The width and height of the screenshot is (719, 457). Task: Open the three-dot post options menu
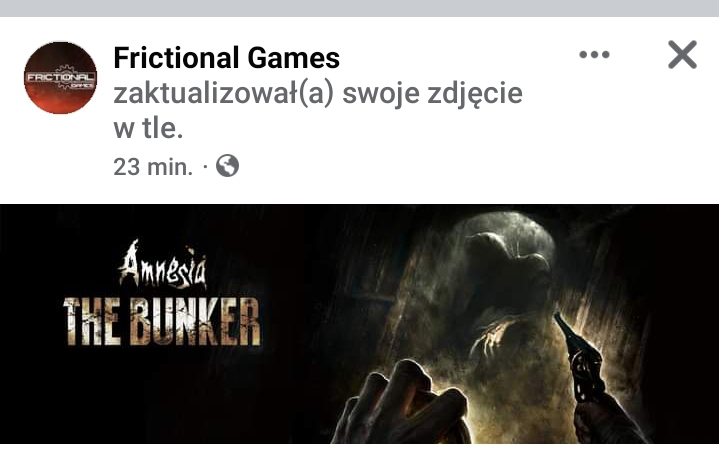pyautogui.click(x=594, y=55)
